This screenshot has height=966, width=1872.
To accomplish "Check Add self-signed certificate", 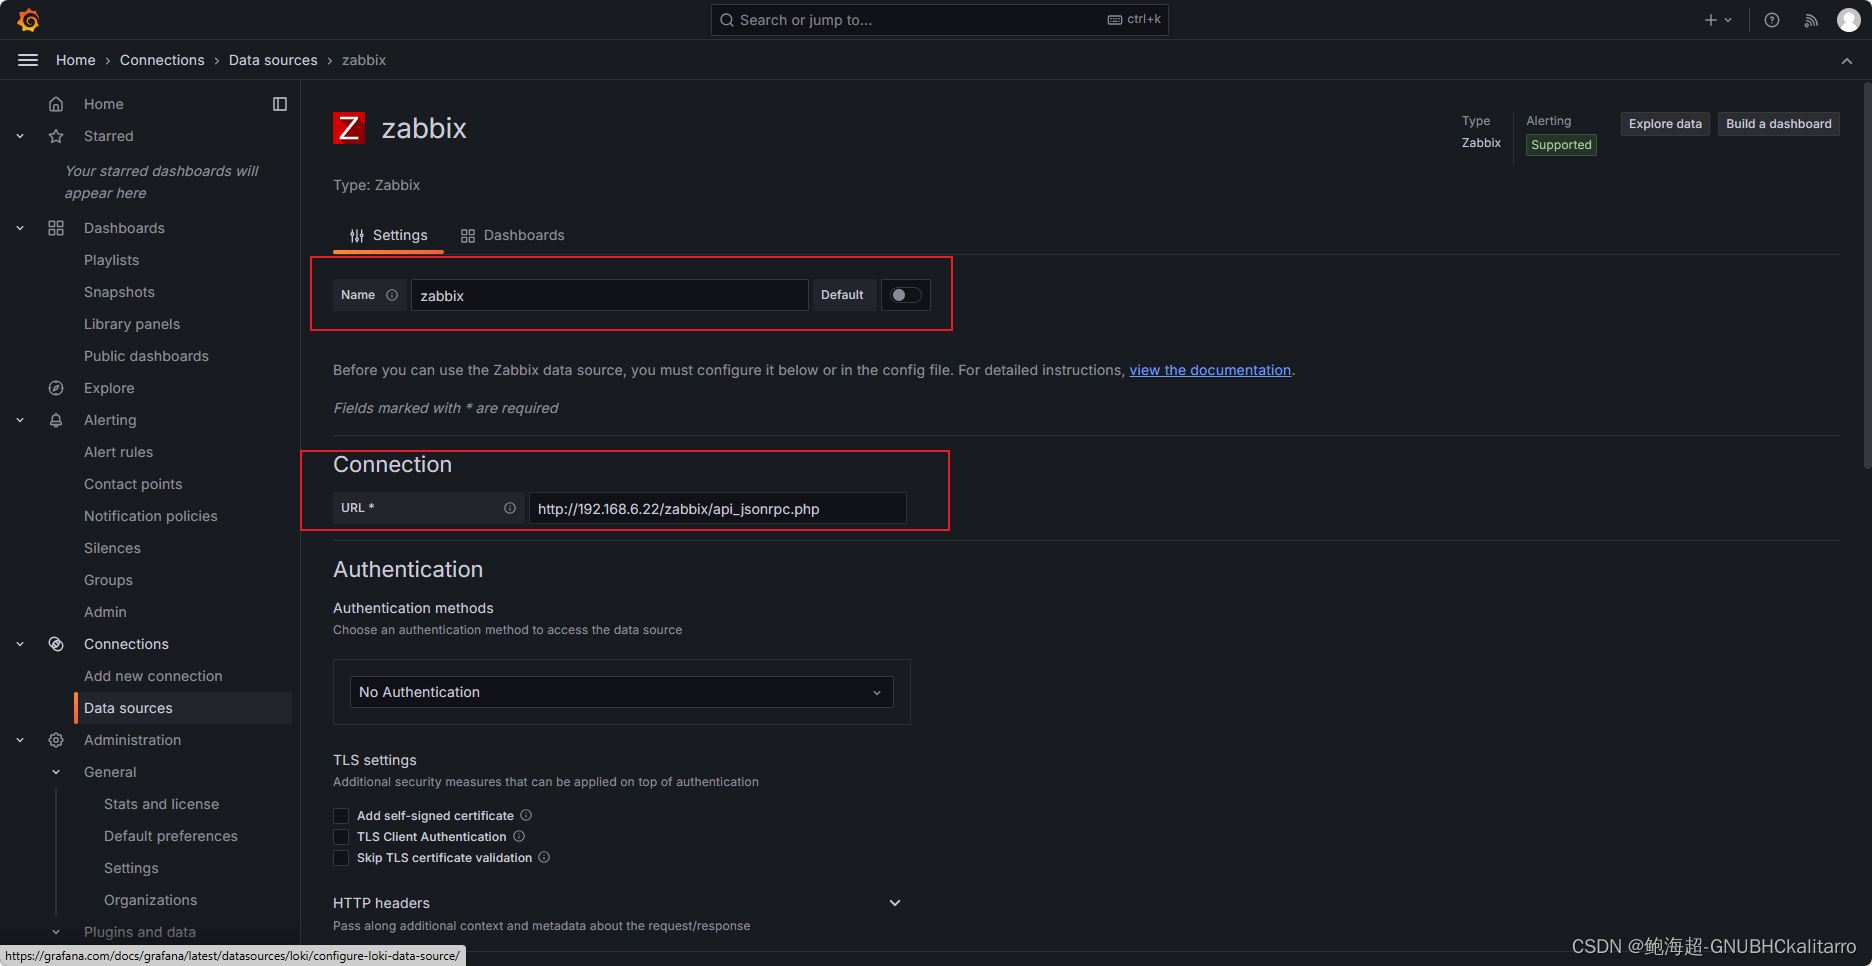I will (341, 816).
